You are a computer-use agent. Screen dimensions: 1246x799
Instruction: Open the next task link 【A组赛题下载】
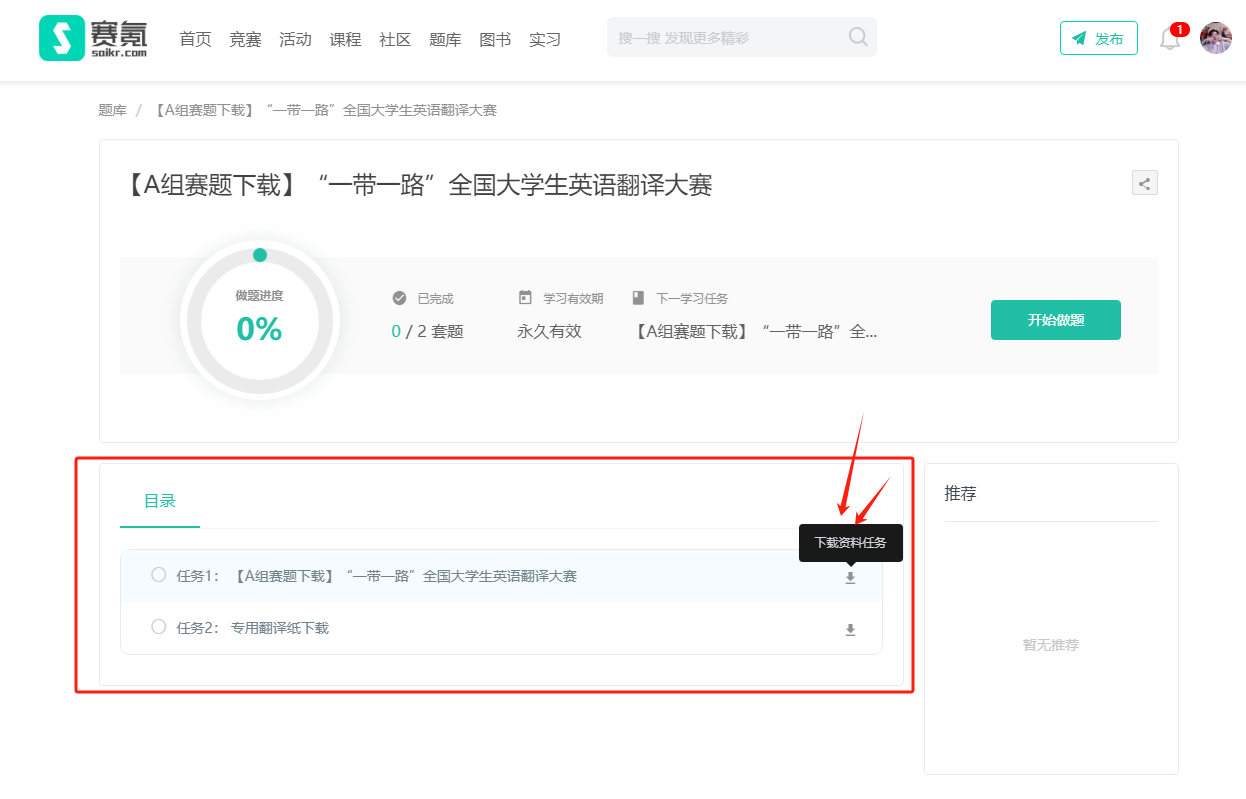[756, 331]
